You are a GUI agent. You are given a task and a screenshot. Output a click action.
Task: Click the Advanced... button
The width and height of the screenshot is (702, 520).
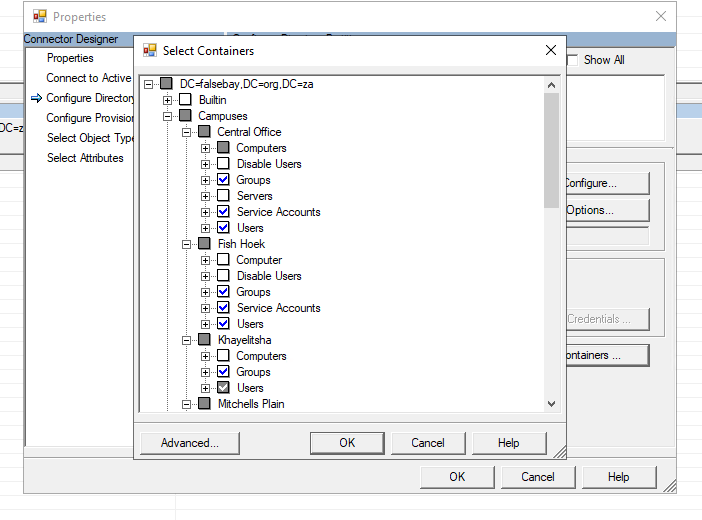(187, 443)
